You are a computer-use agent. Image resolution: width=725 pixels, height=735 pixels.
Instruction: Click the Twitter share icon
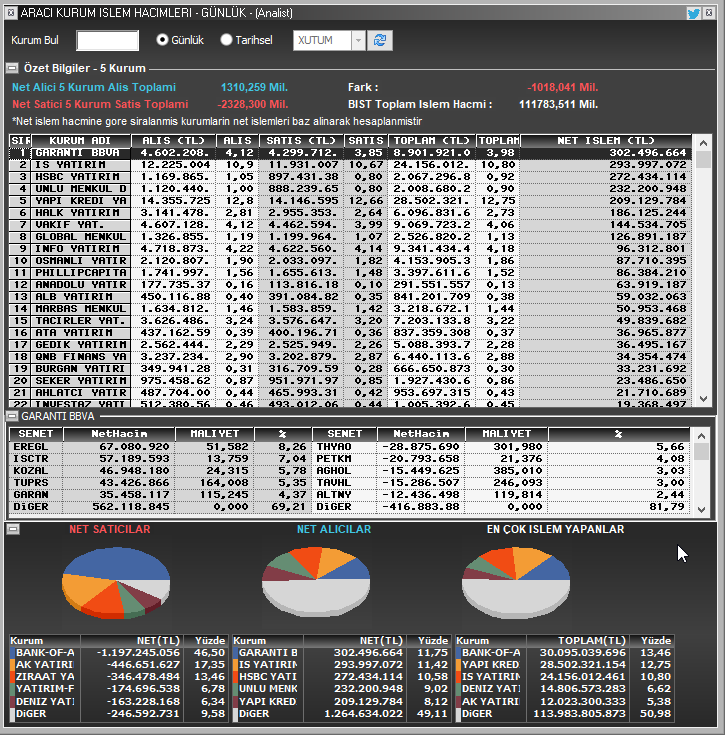[x=694, y=13]
